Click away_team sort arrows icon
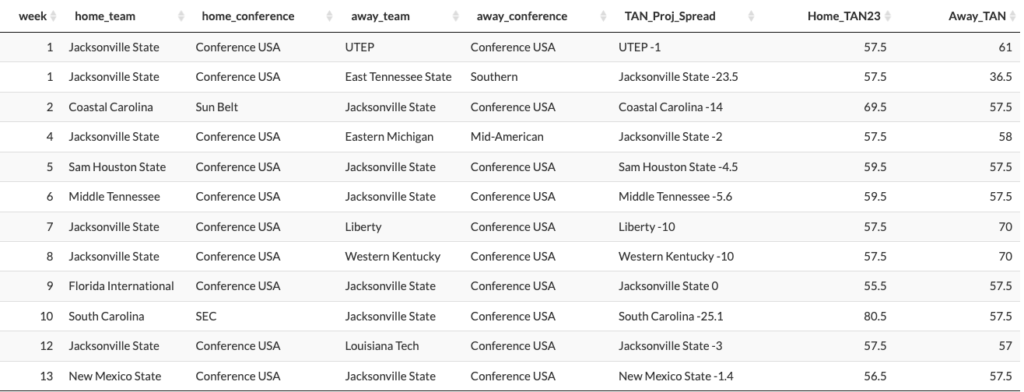This screenshot has width=1024, height=392. [455, 16]
